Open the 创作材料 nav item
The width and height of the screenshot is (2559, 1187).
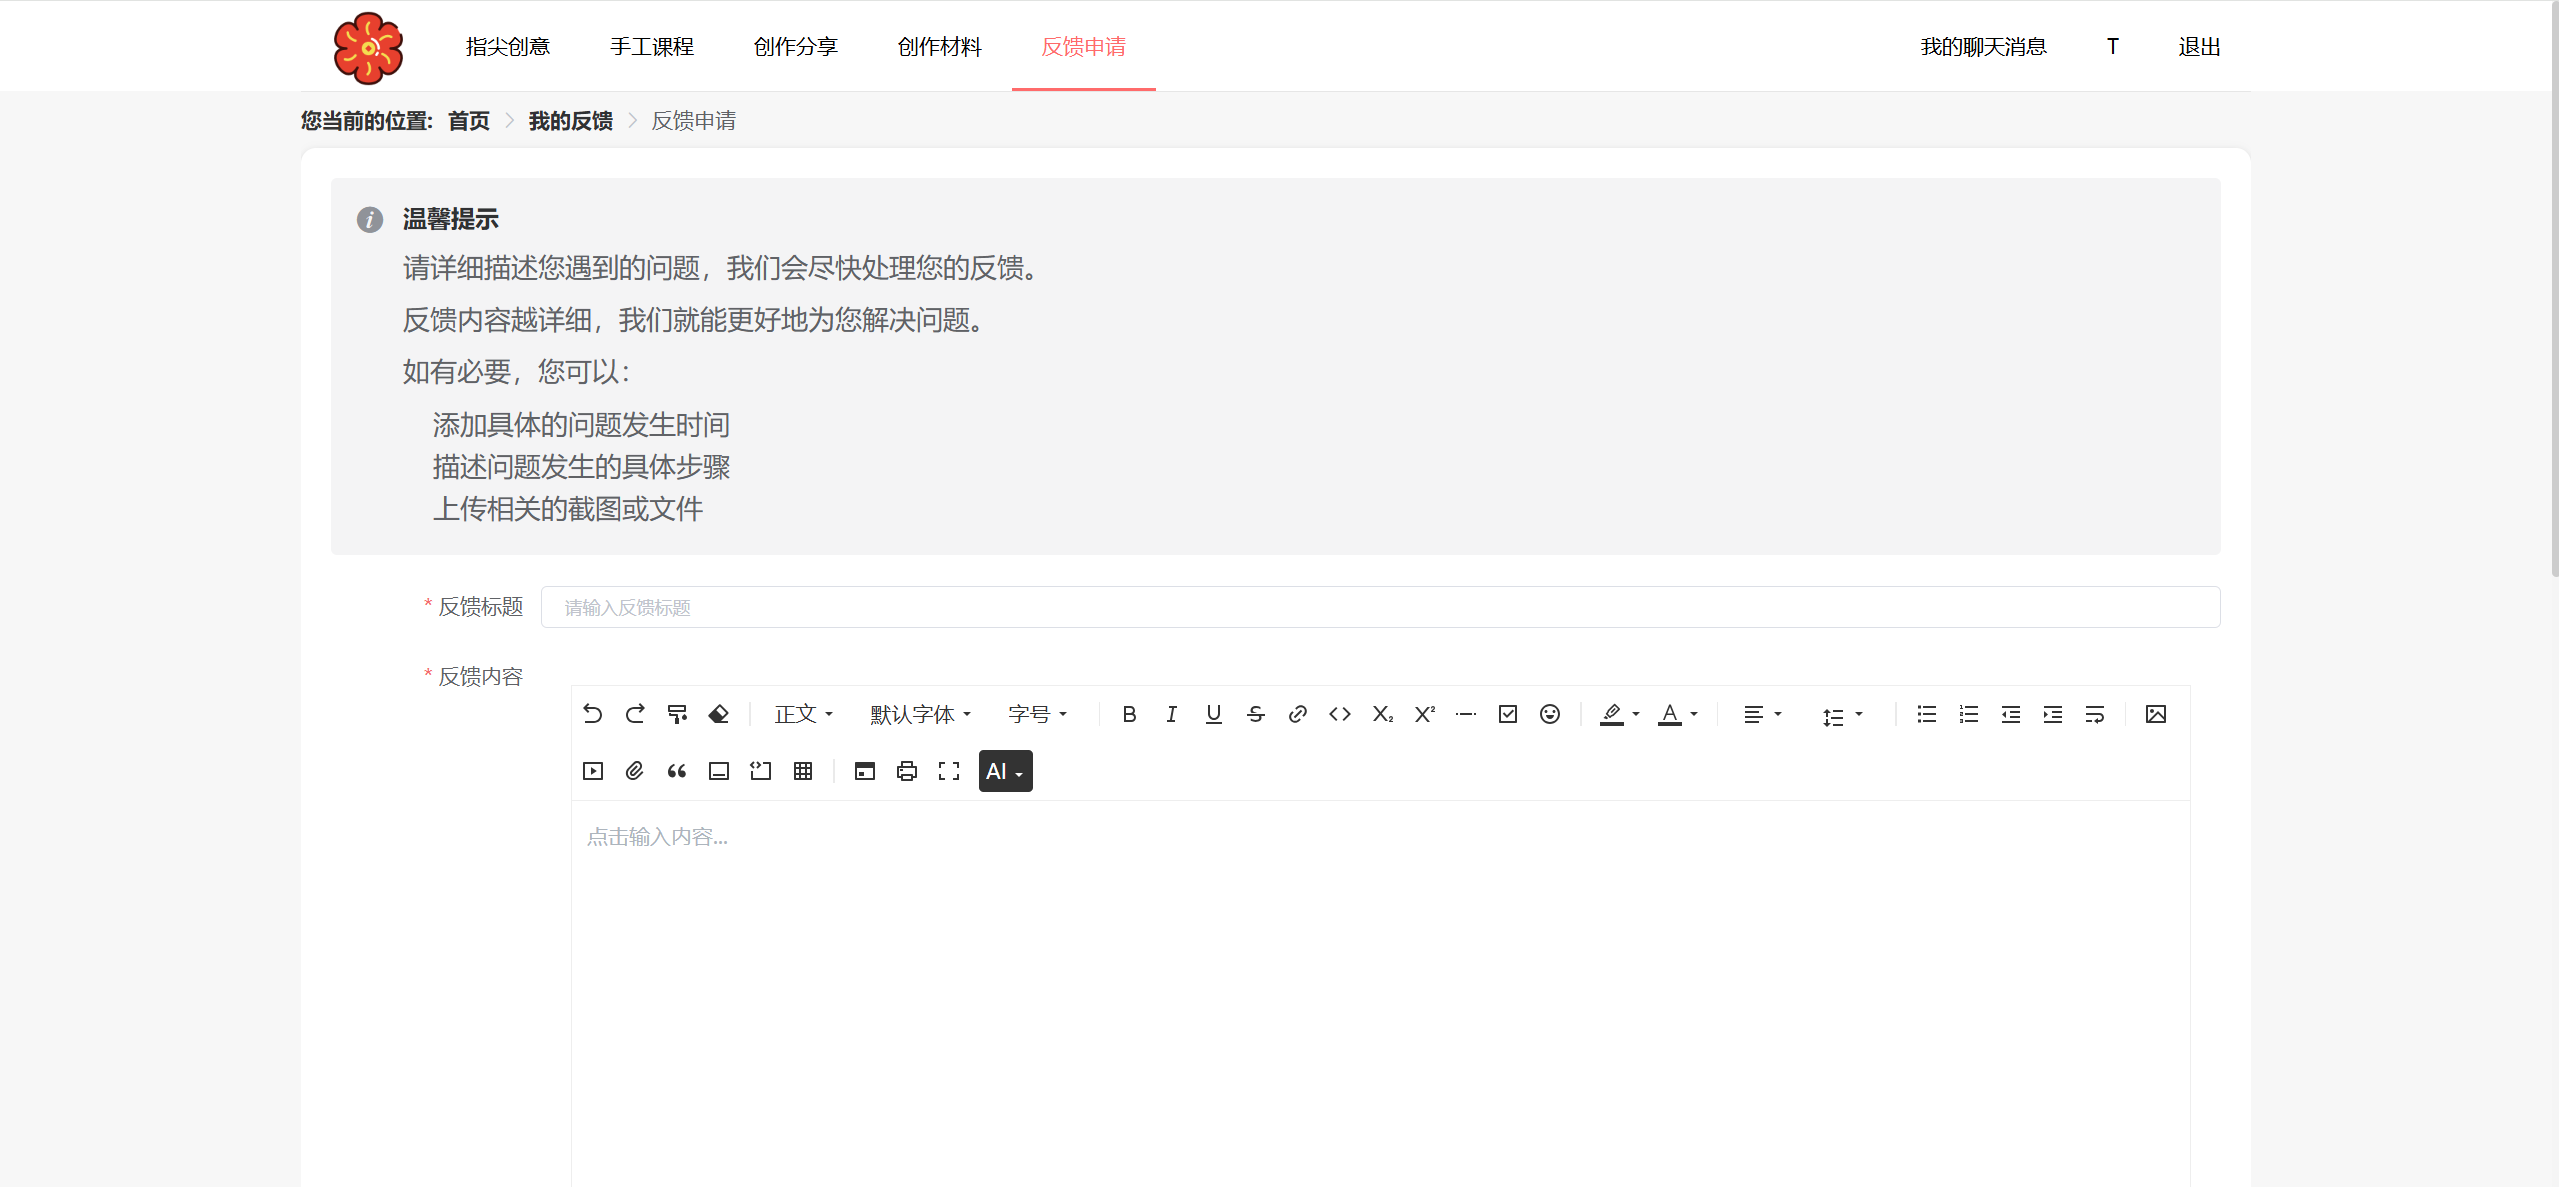940,46
